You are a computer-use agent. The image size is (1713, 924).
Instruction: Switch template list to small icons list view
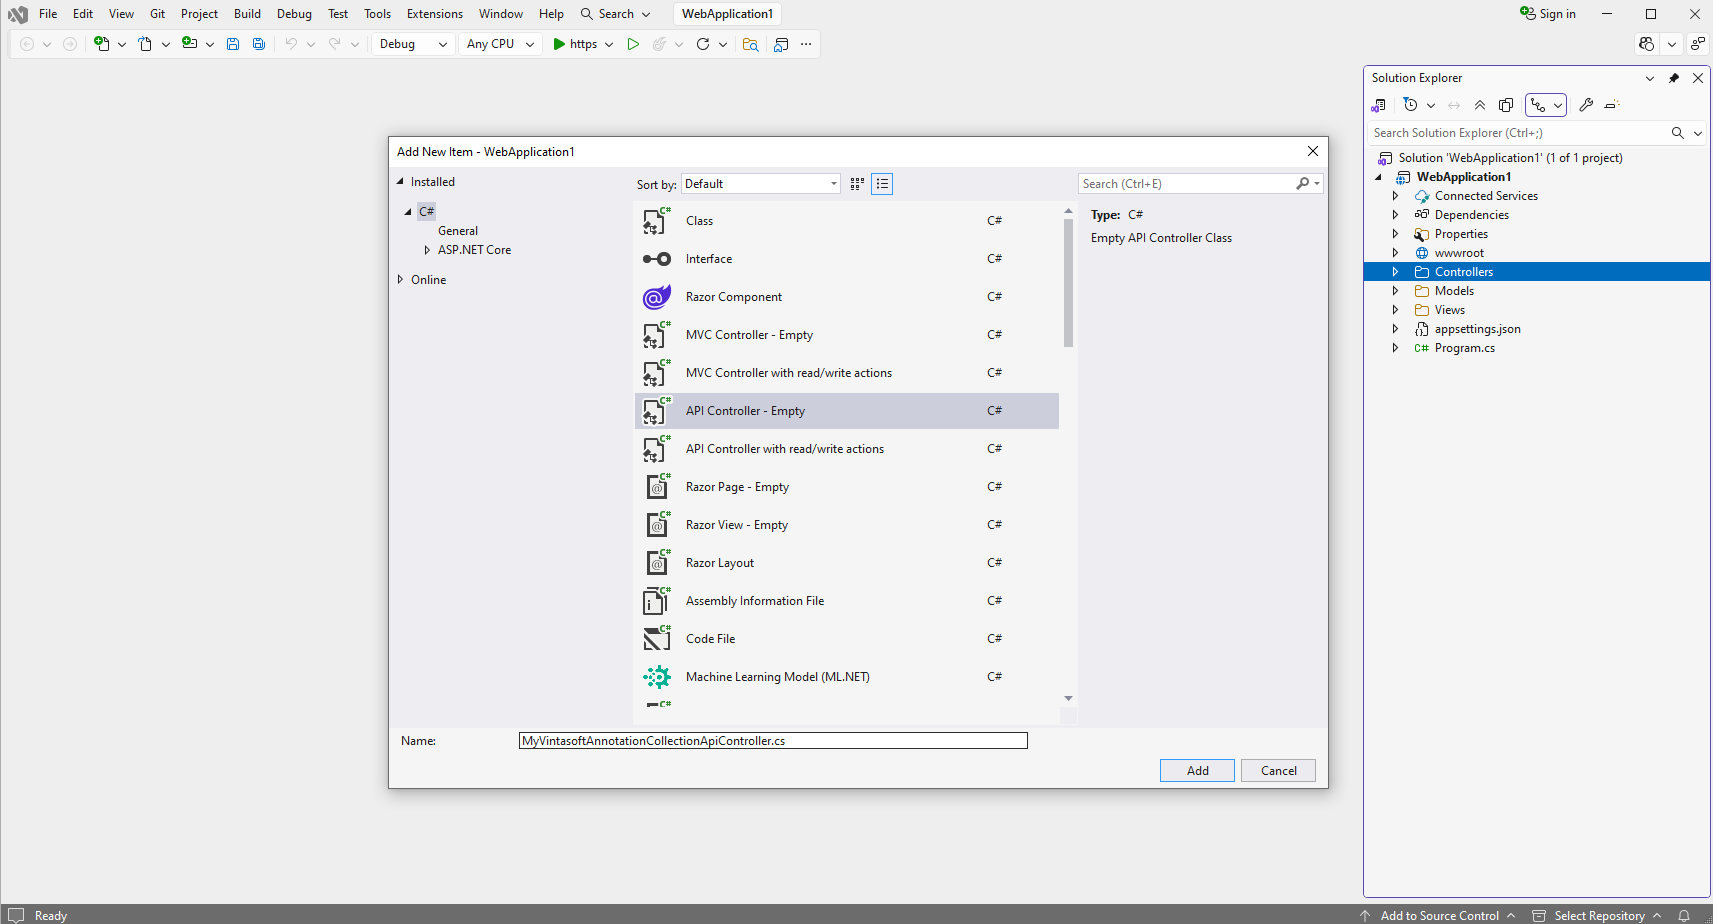tap(882, 184)
